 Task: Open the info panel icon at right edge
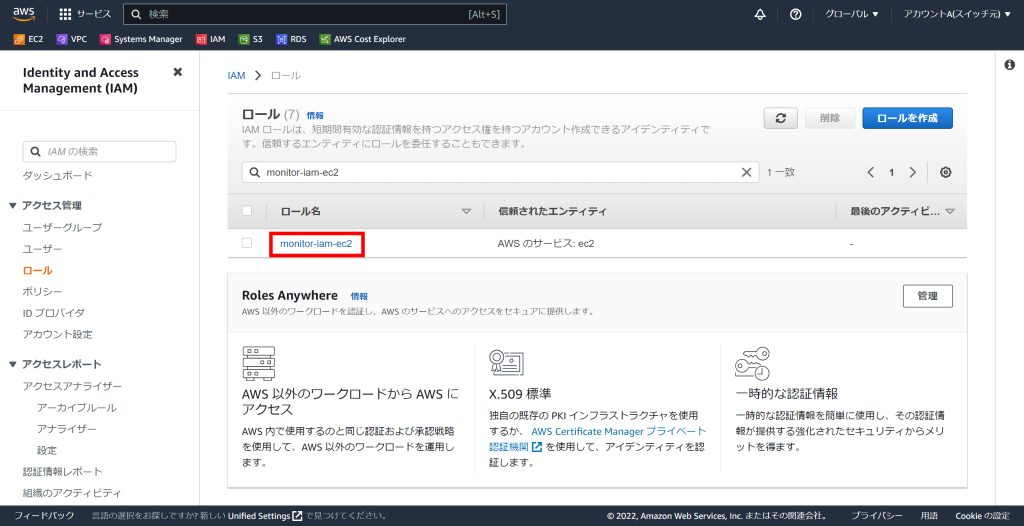[x=1010, y=65]
